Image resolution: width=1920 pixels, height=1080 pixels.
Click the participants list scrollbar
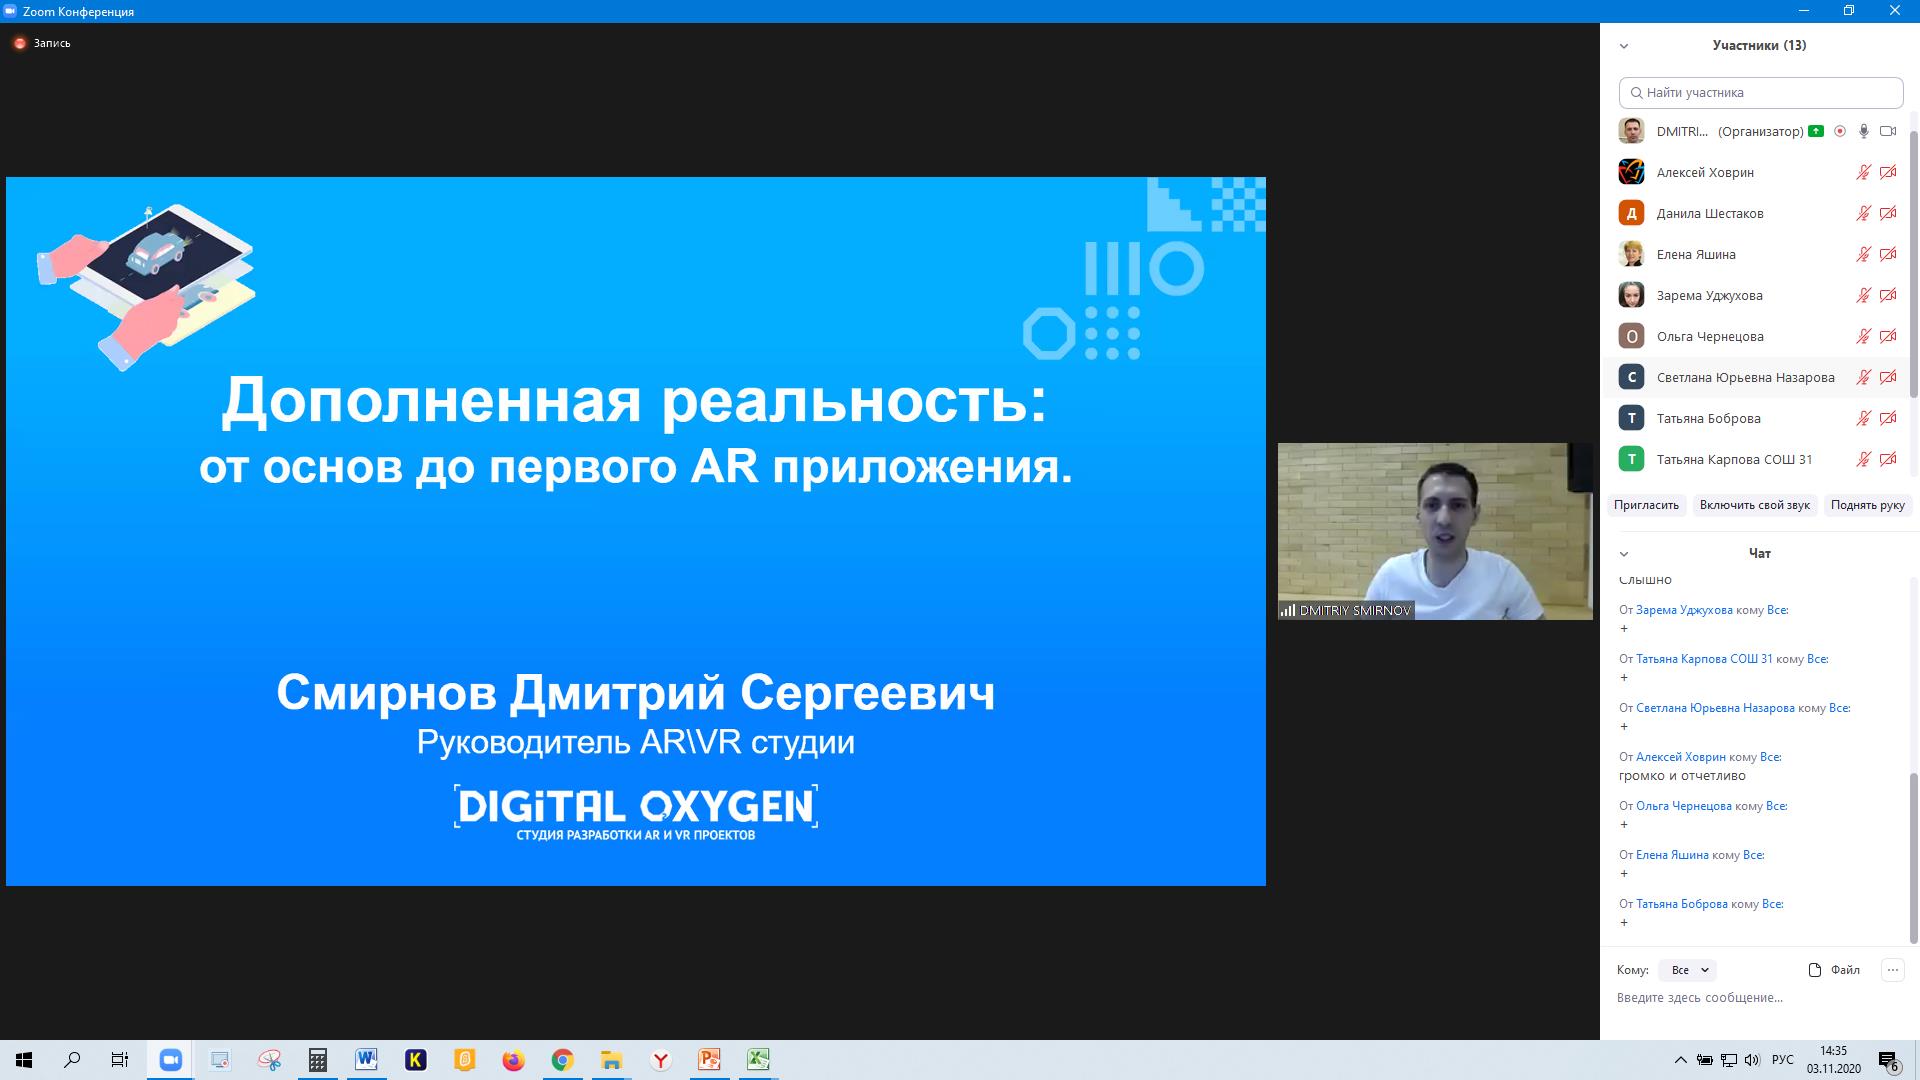point(1914,262)
